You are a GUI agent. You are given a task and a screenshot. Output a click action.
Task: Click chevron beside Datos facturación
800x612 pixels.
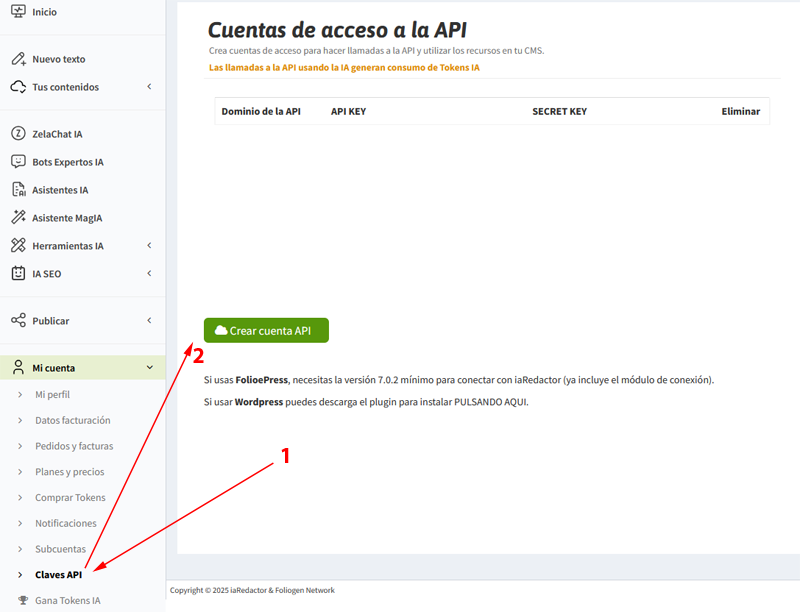click(x=20, y=420)
